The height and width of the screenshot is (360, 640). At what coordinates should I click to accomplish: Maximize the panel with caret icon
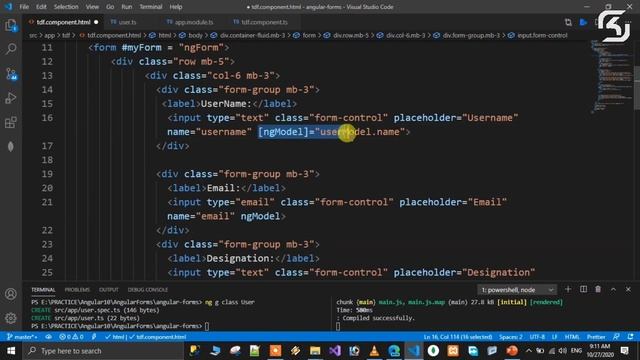point(613,289)
